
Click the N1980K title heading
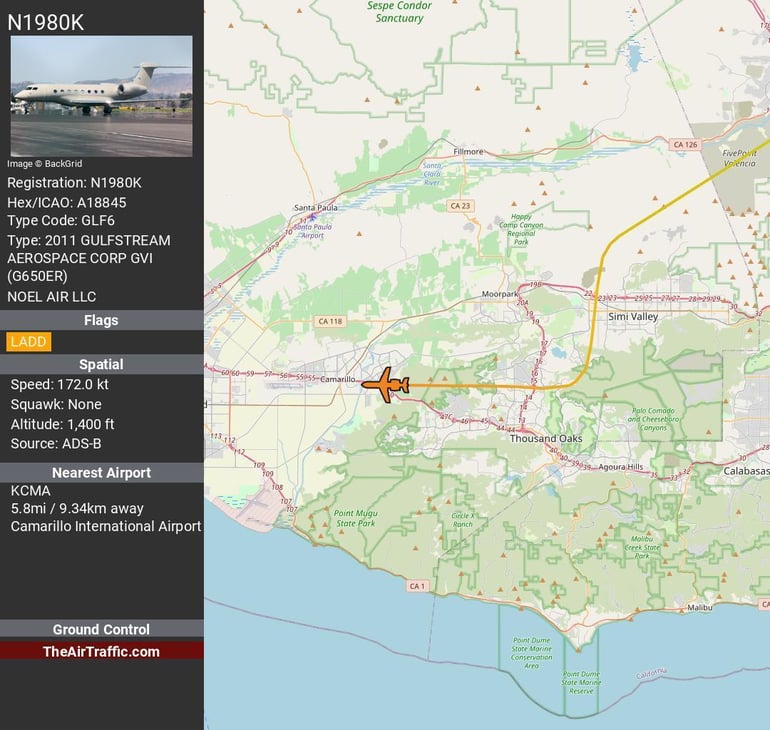pos(45,23)
